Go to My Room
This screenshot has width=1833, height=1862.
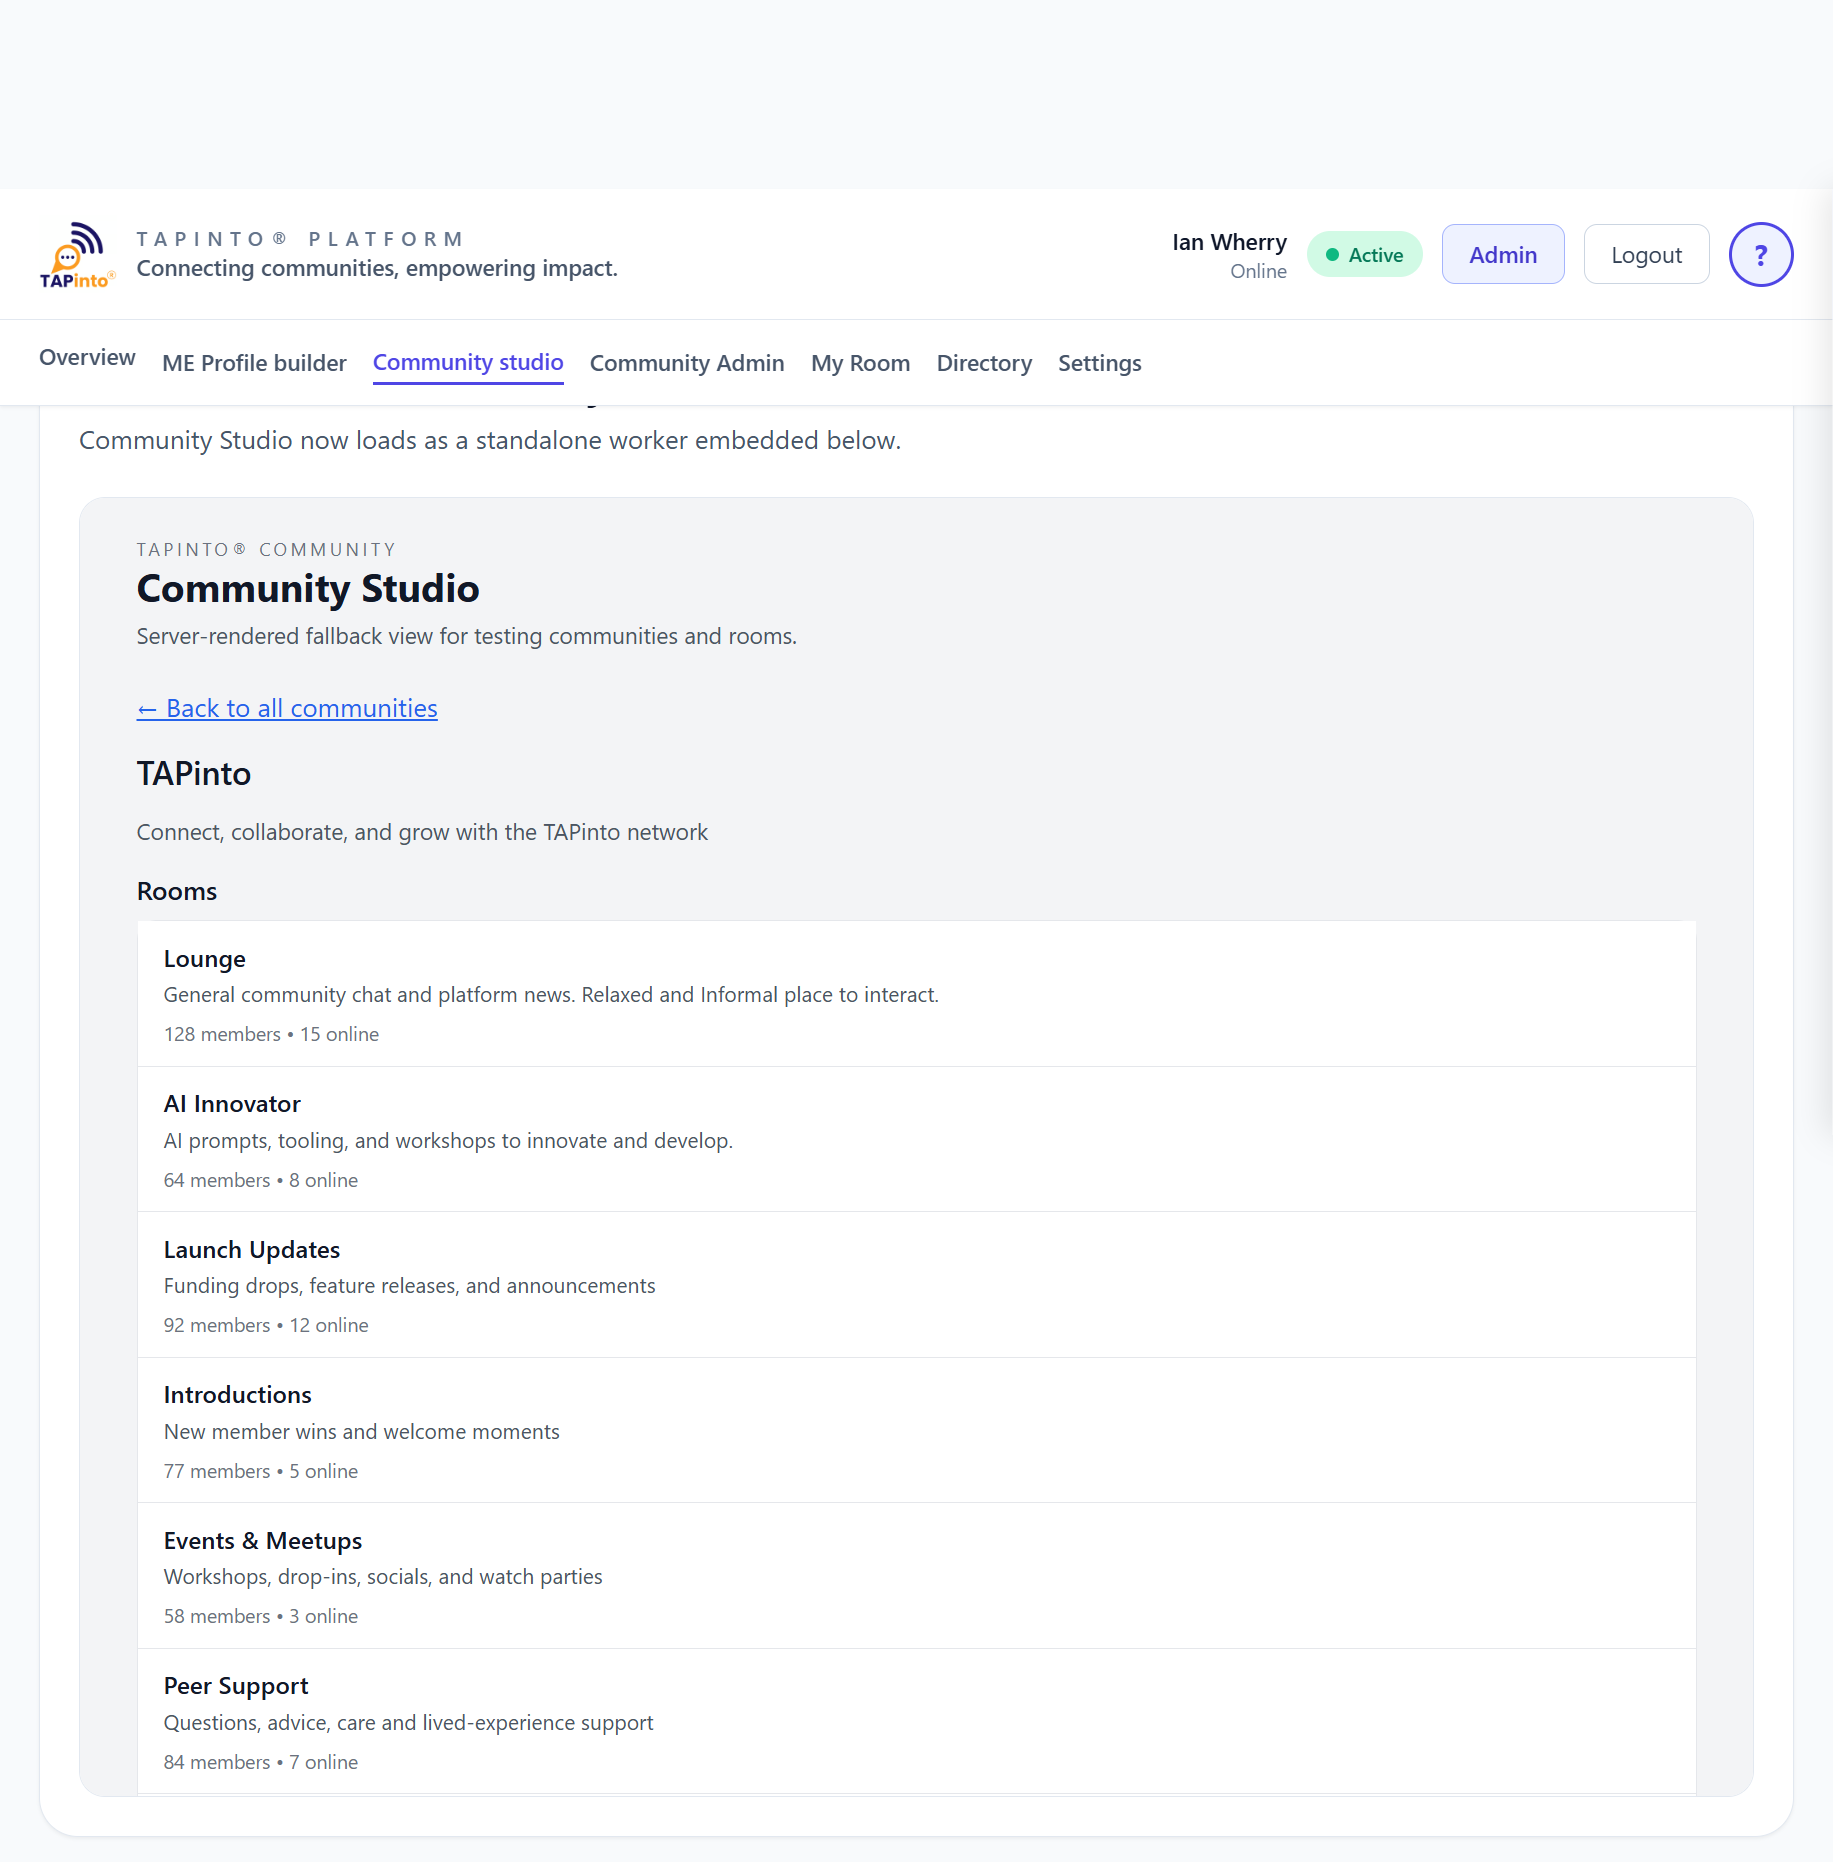(860, 363)
